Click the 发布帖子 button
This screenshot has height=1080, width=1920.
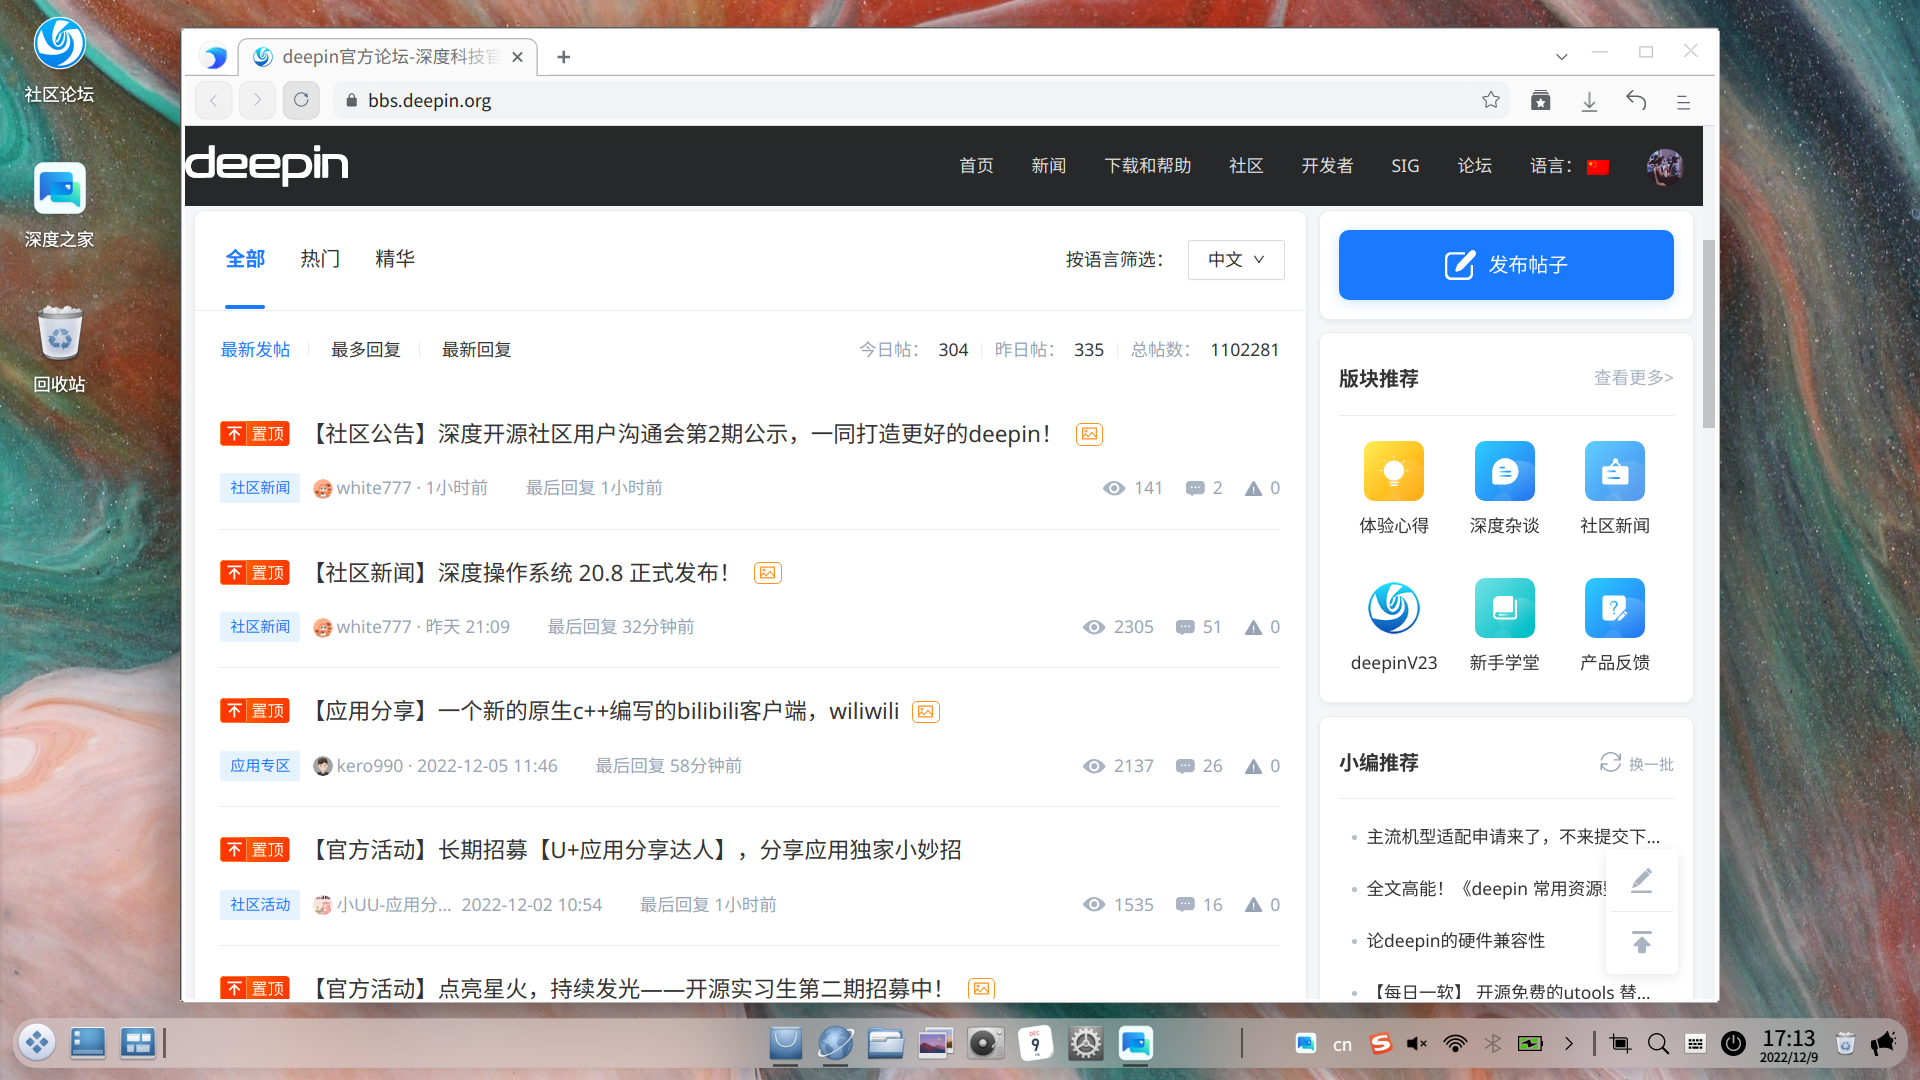coord(1506,265)
